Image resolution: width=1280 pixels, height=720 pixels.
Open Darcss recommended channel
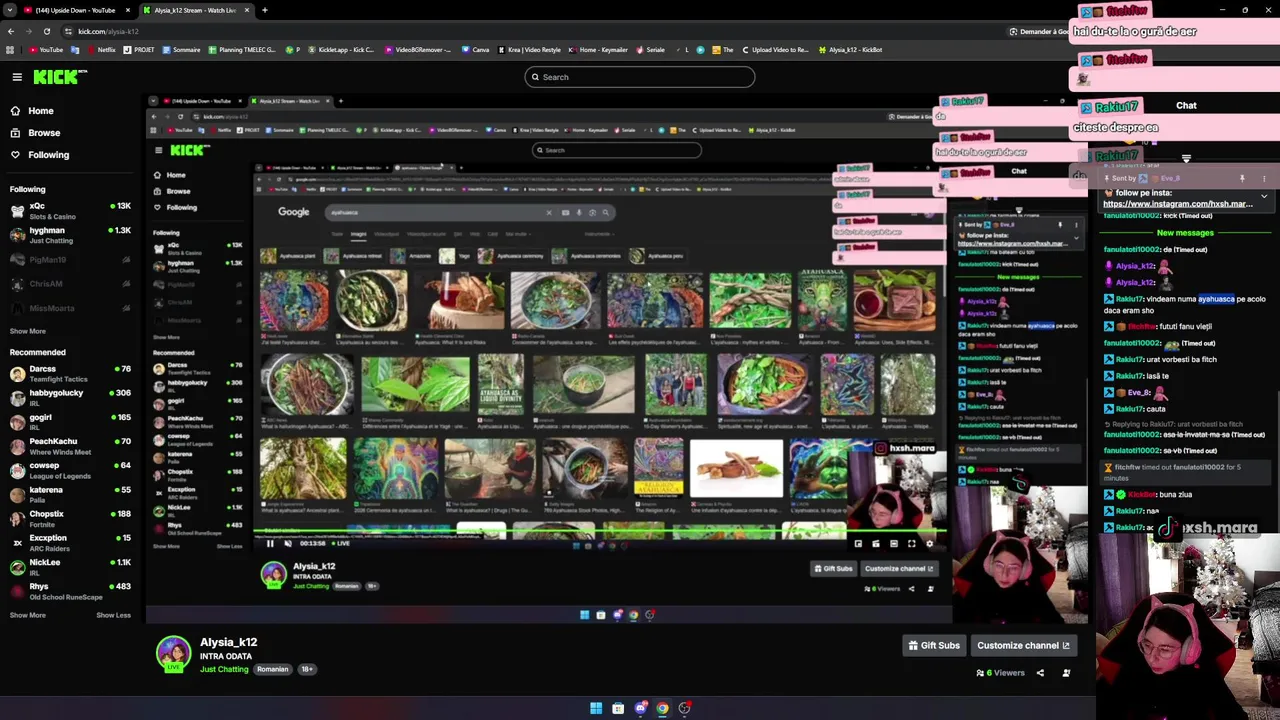coord(70,373)
